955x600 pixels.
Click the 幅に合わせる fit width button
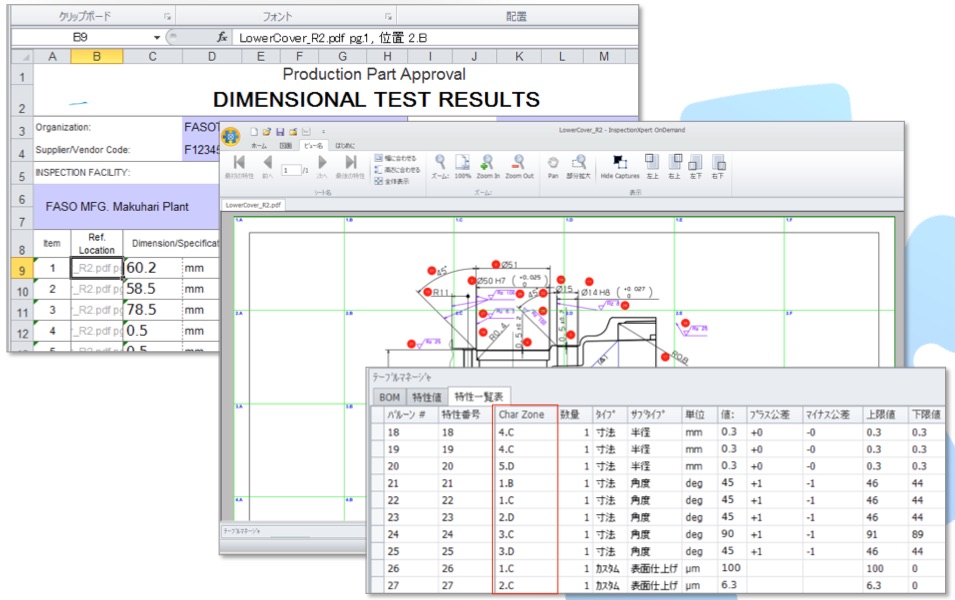pyautogui.click(x=396, y=158)
